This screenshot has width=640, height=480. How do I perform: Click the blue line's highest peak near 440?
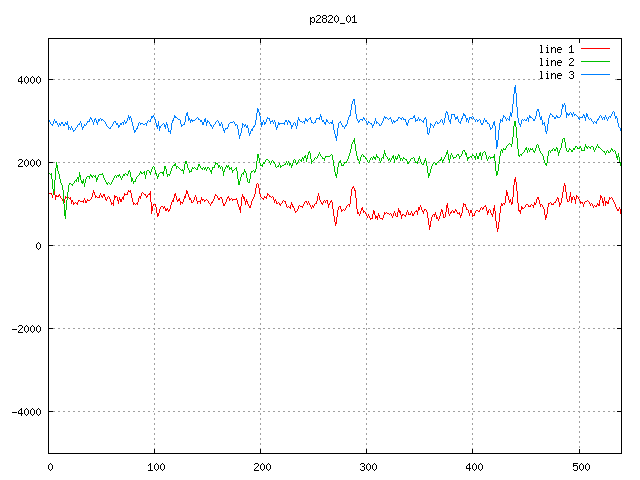(516, 86)
